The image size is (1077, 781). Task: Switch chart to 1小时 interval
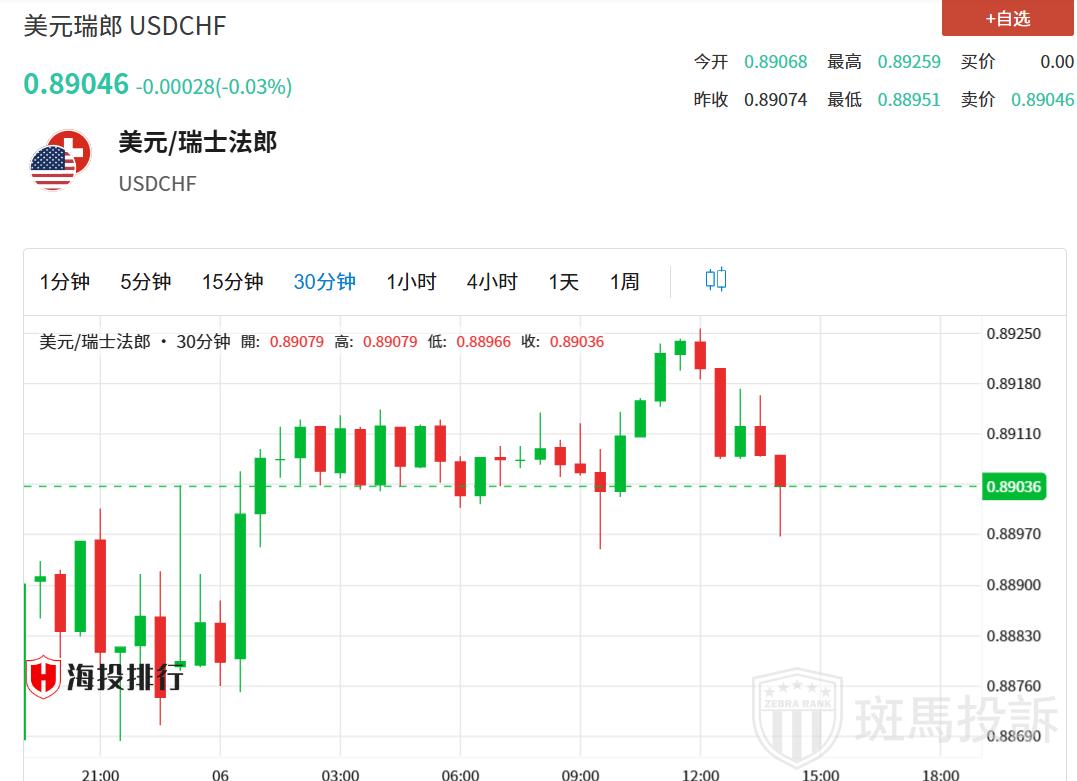(411, 282)
